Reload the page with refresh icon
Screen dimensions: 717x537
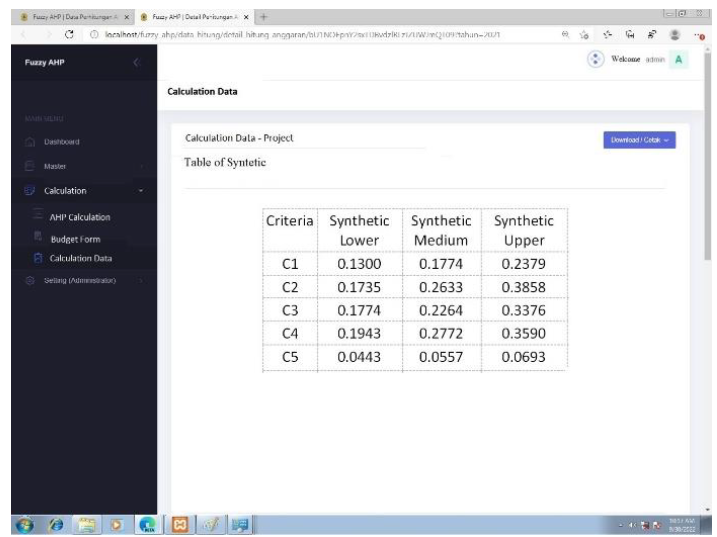[69, 34]
